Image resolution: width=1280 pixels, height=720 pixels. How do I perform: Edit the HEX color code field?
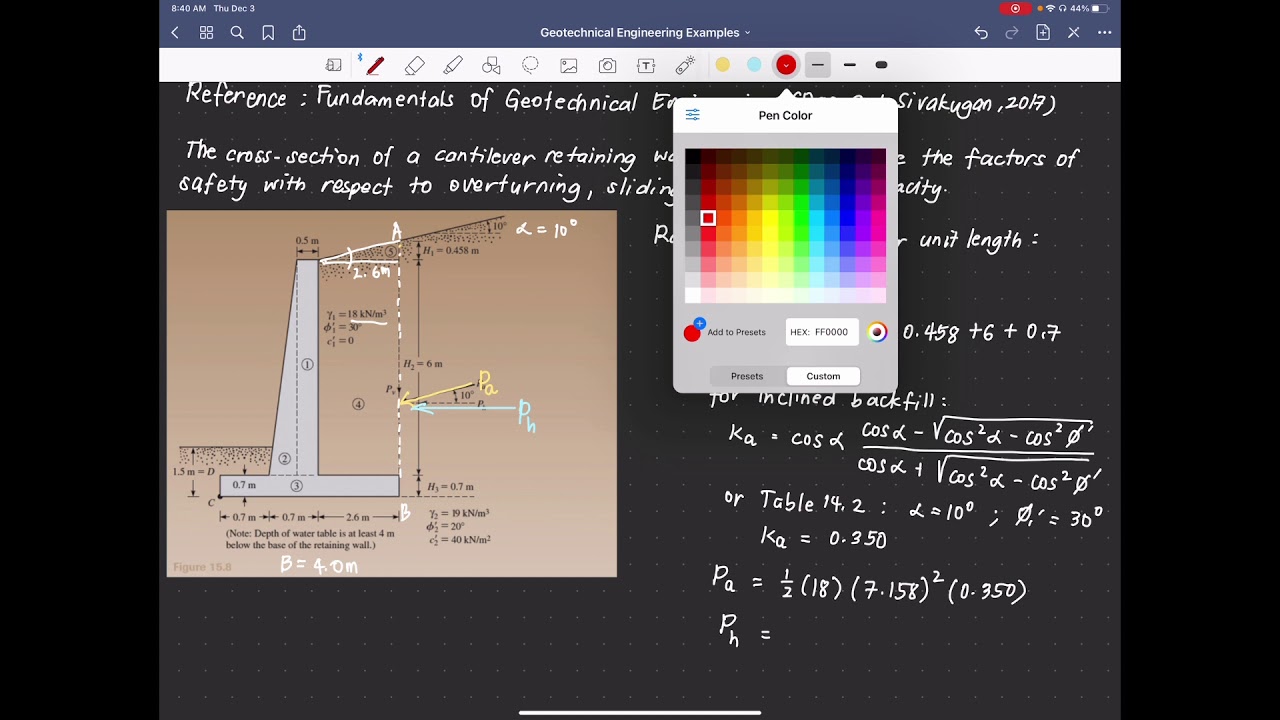(x=822, y=332)
